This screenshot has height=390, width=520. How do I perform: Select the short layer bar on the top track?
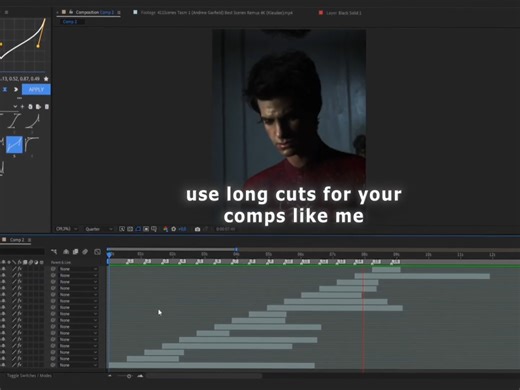point(386,270)
